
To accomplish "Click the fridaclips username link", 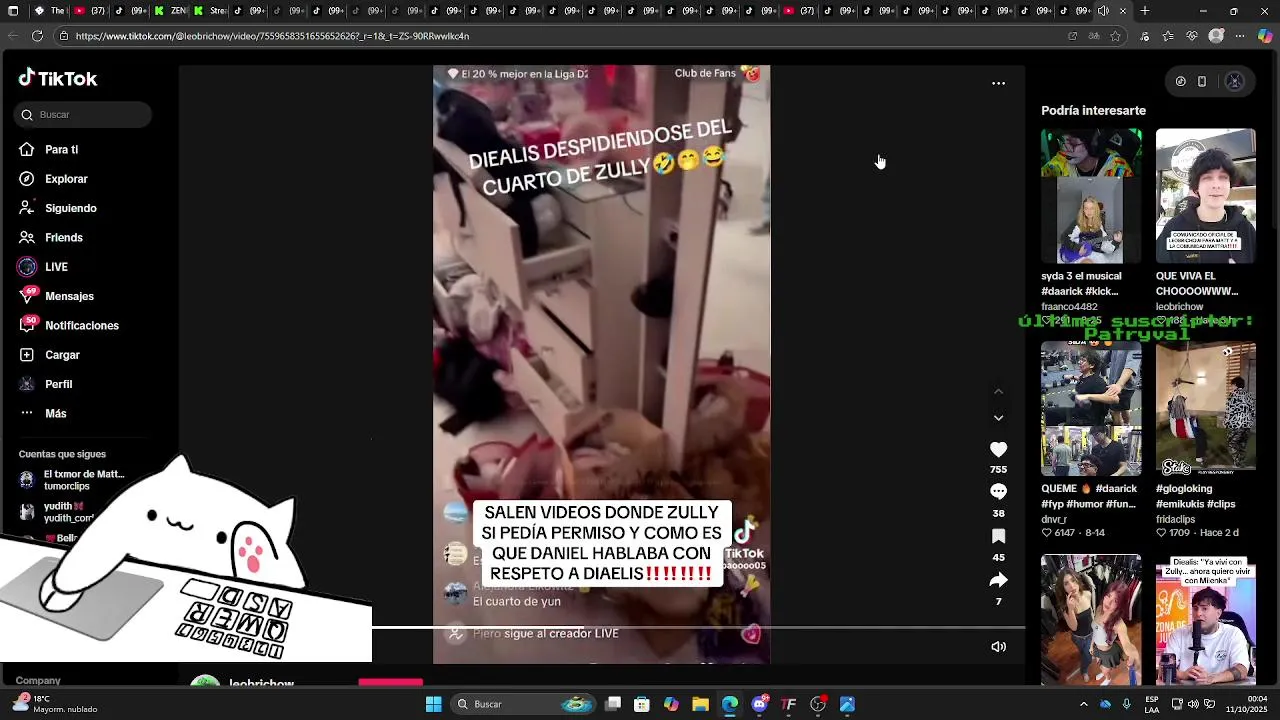I will coord(1175,520).
